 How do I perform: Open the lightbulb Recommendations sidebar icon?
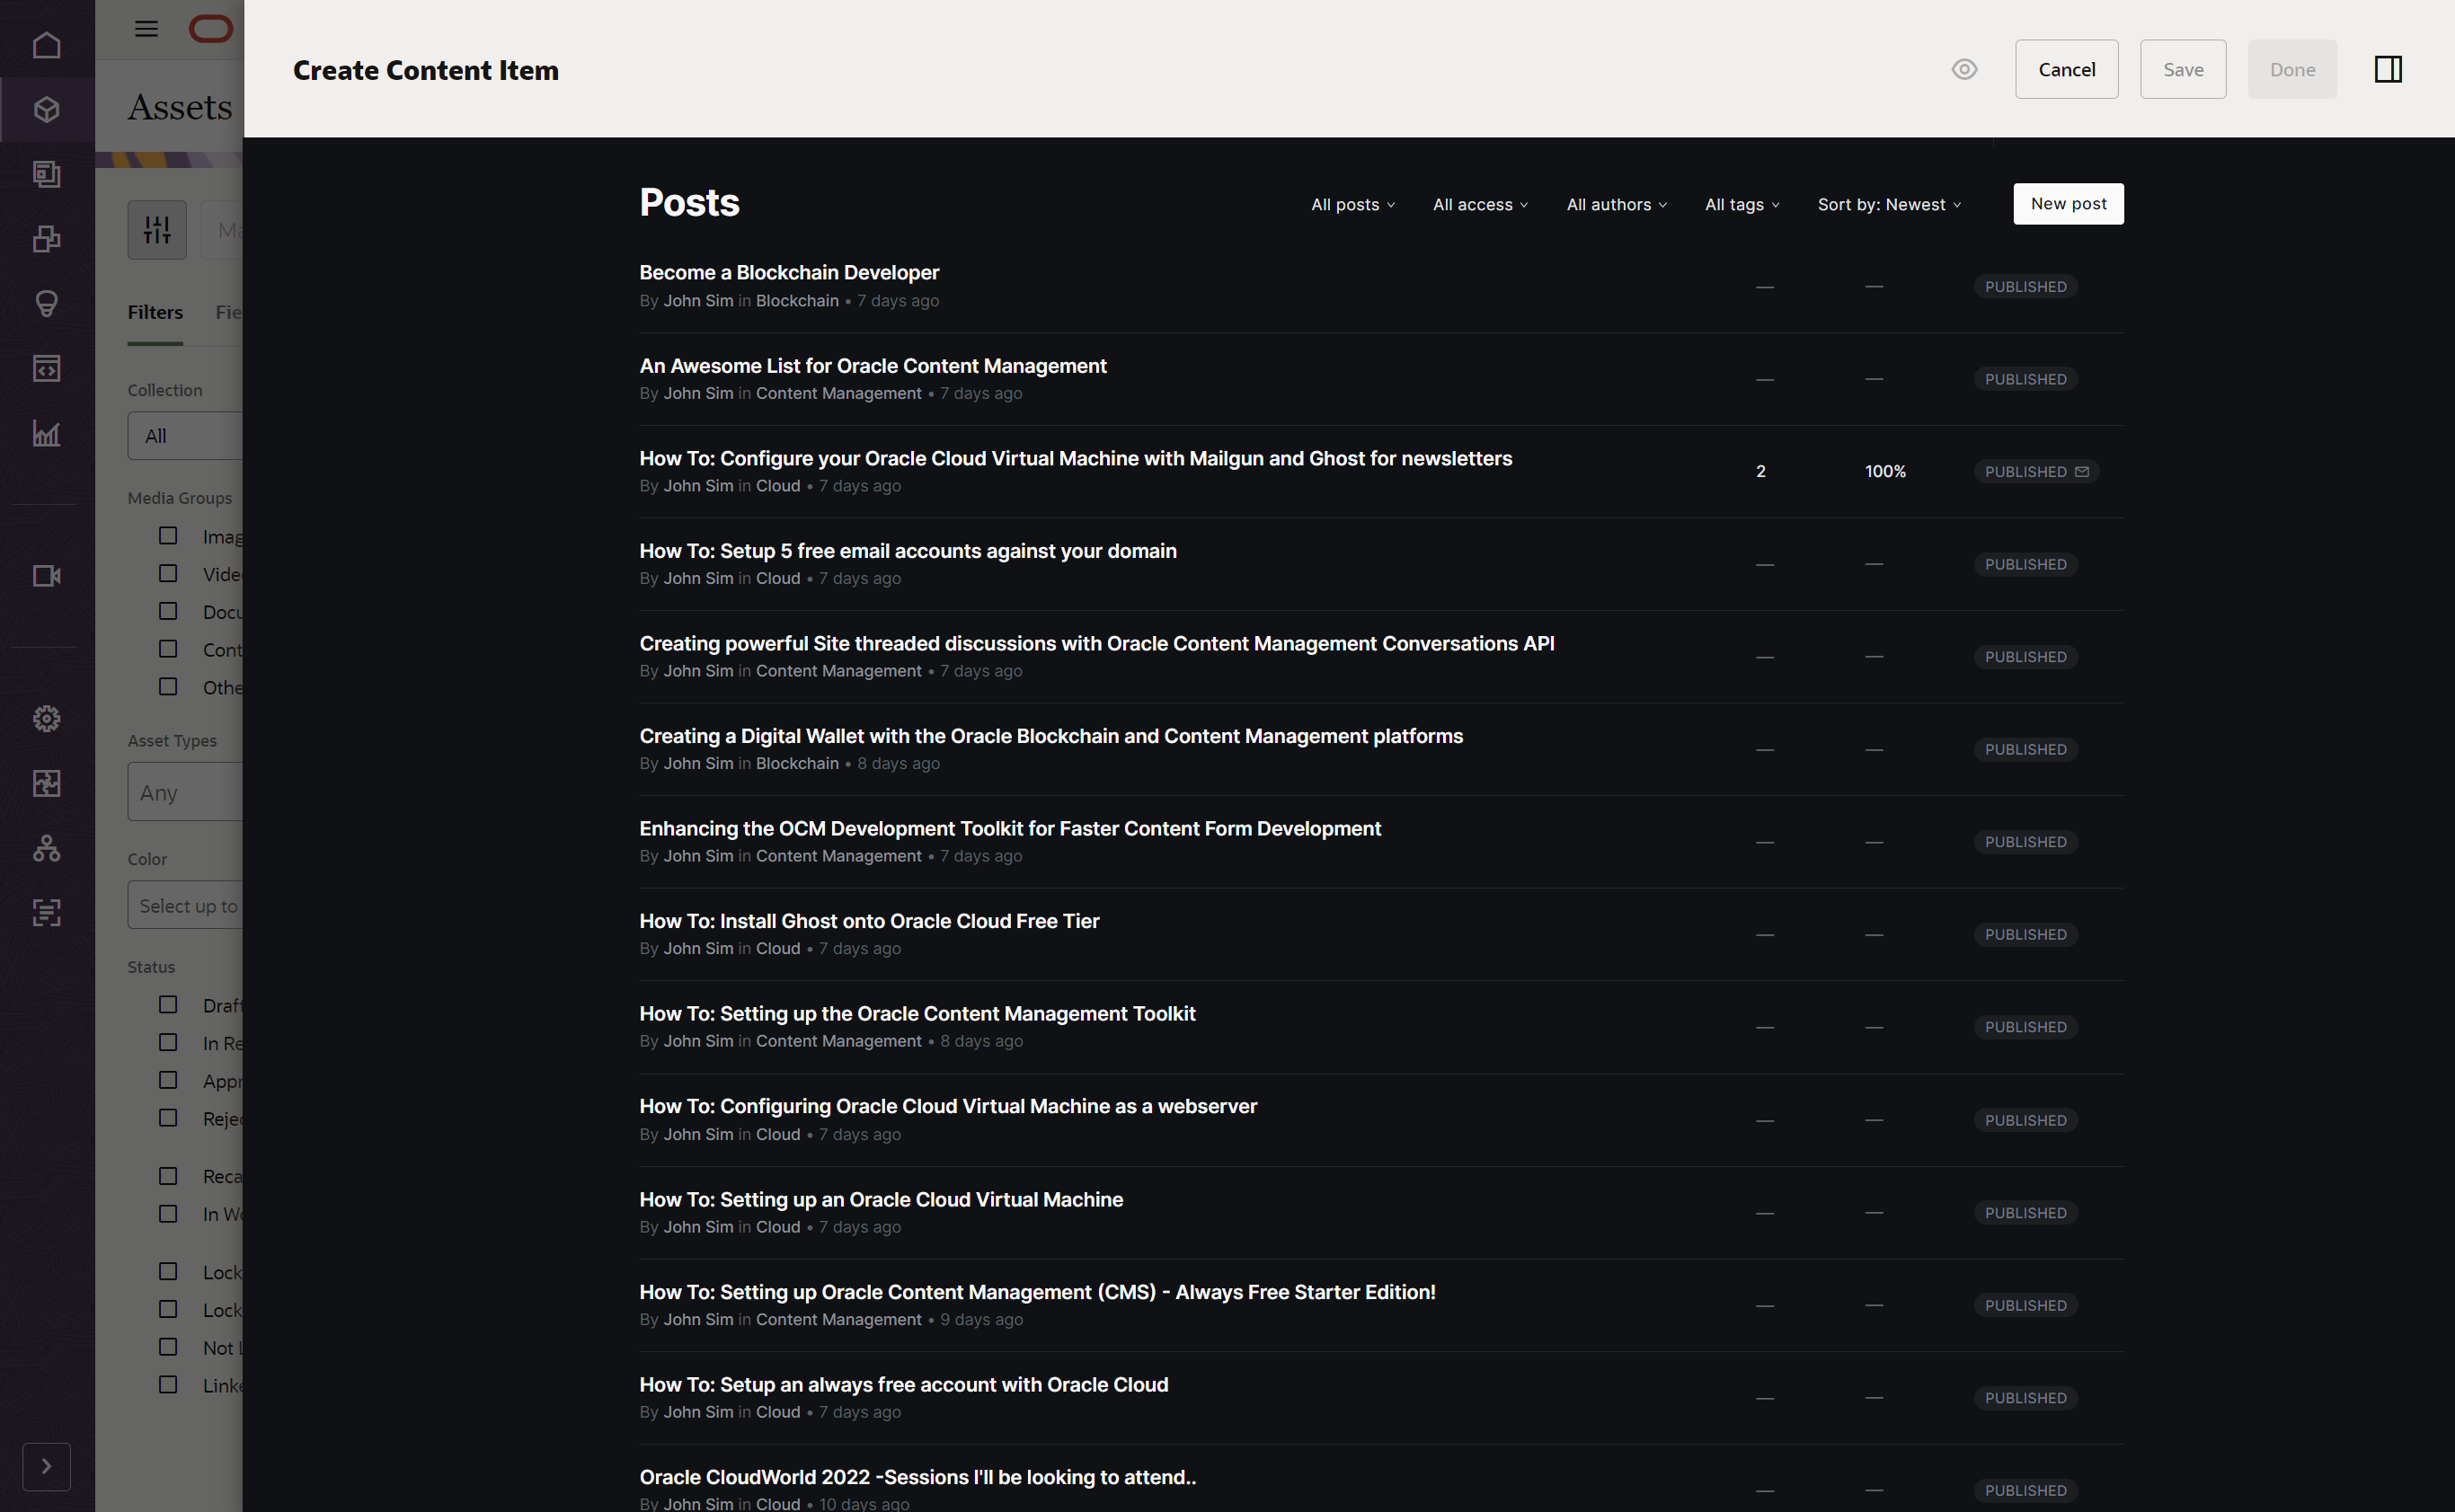(46, 304)
